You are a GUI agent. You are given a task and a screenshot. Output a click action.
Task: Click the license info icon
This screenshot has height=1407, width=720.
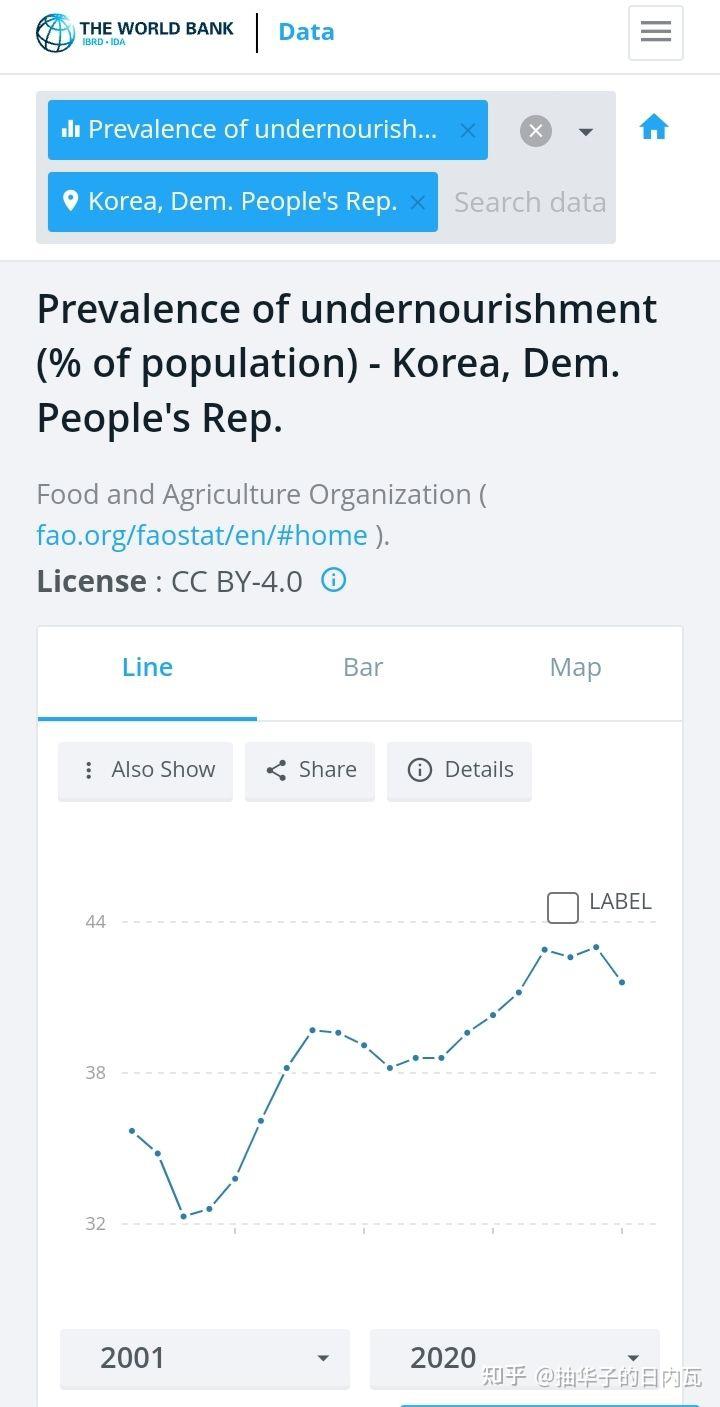click(333, 580)
